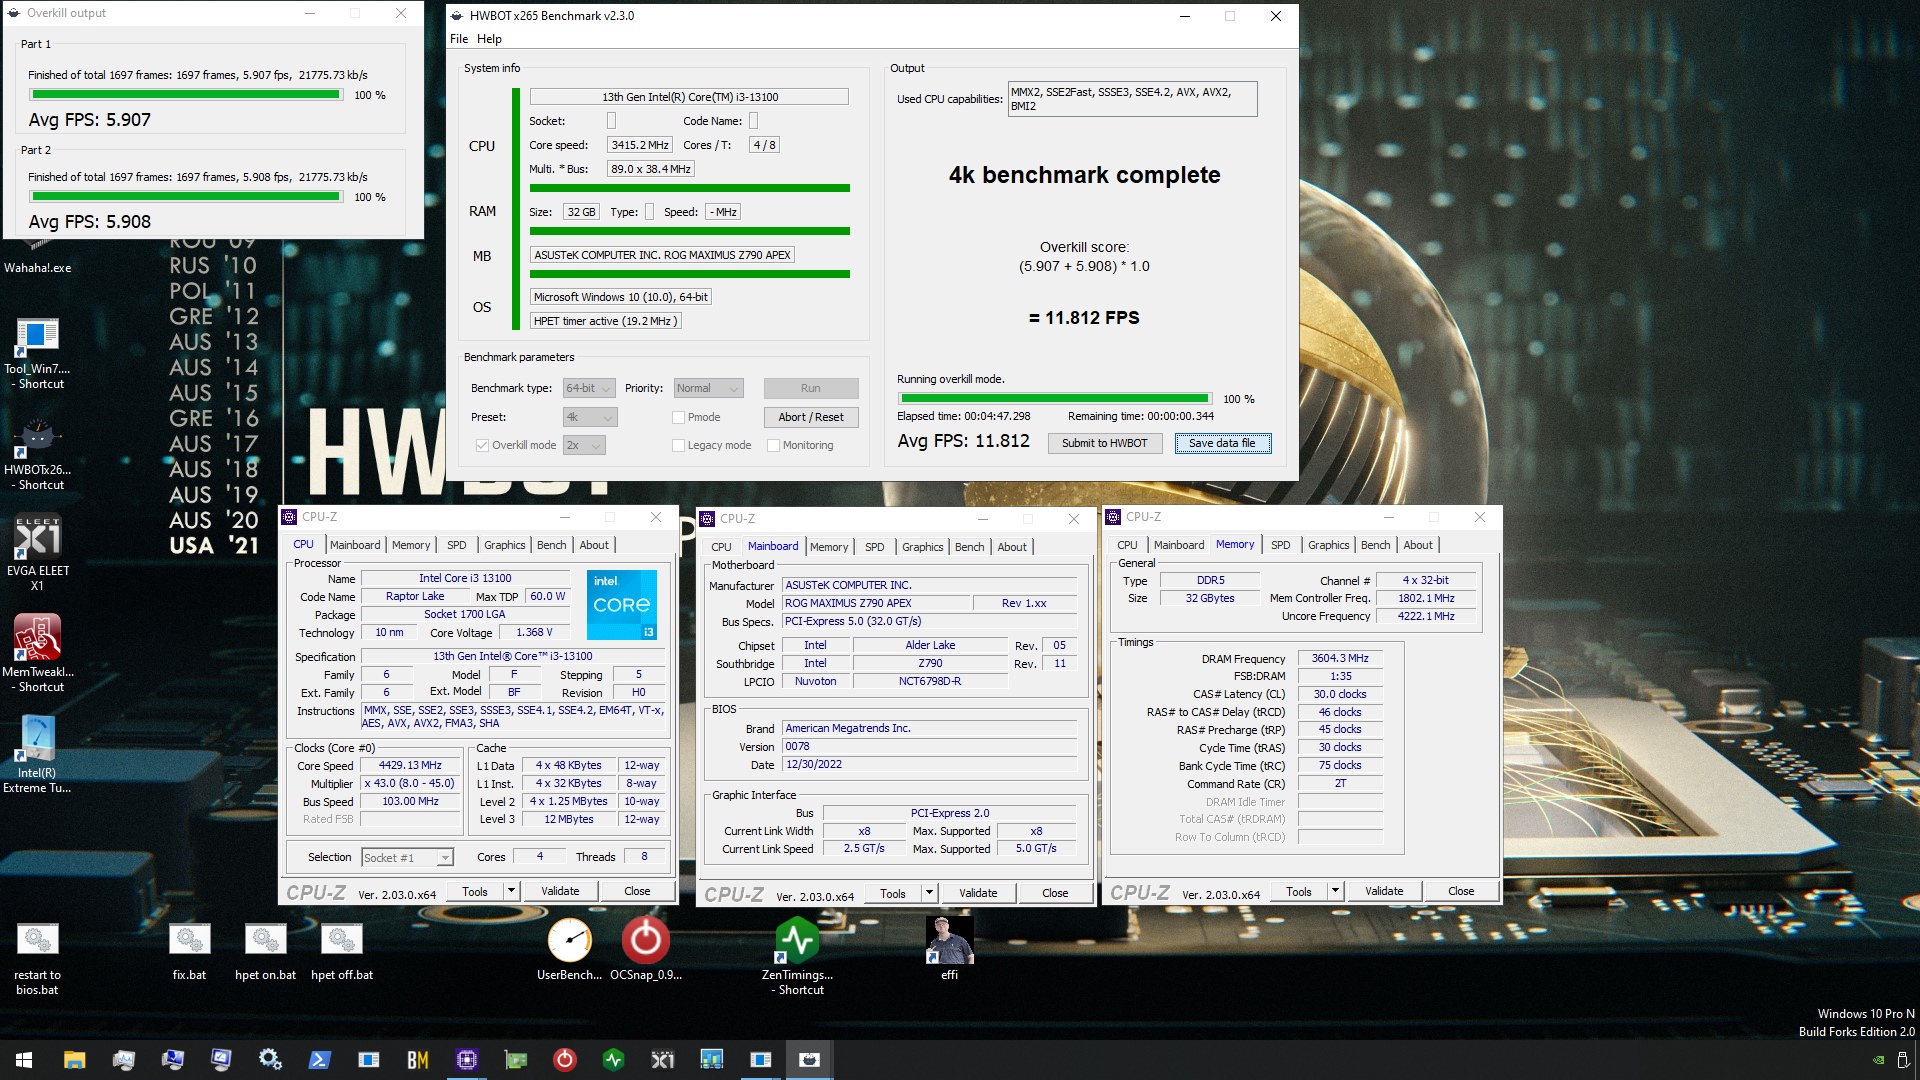Click DRAM Frequency value 3604.3 MHz
Viewport: 1920px width, 1080px height.
pos(1340,658)
